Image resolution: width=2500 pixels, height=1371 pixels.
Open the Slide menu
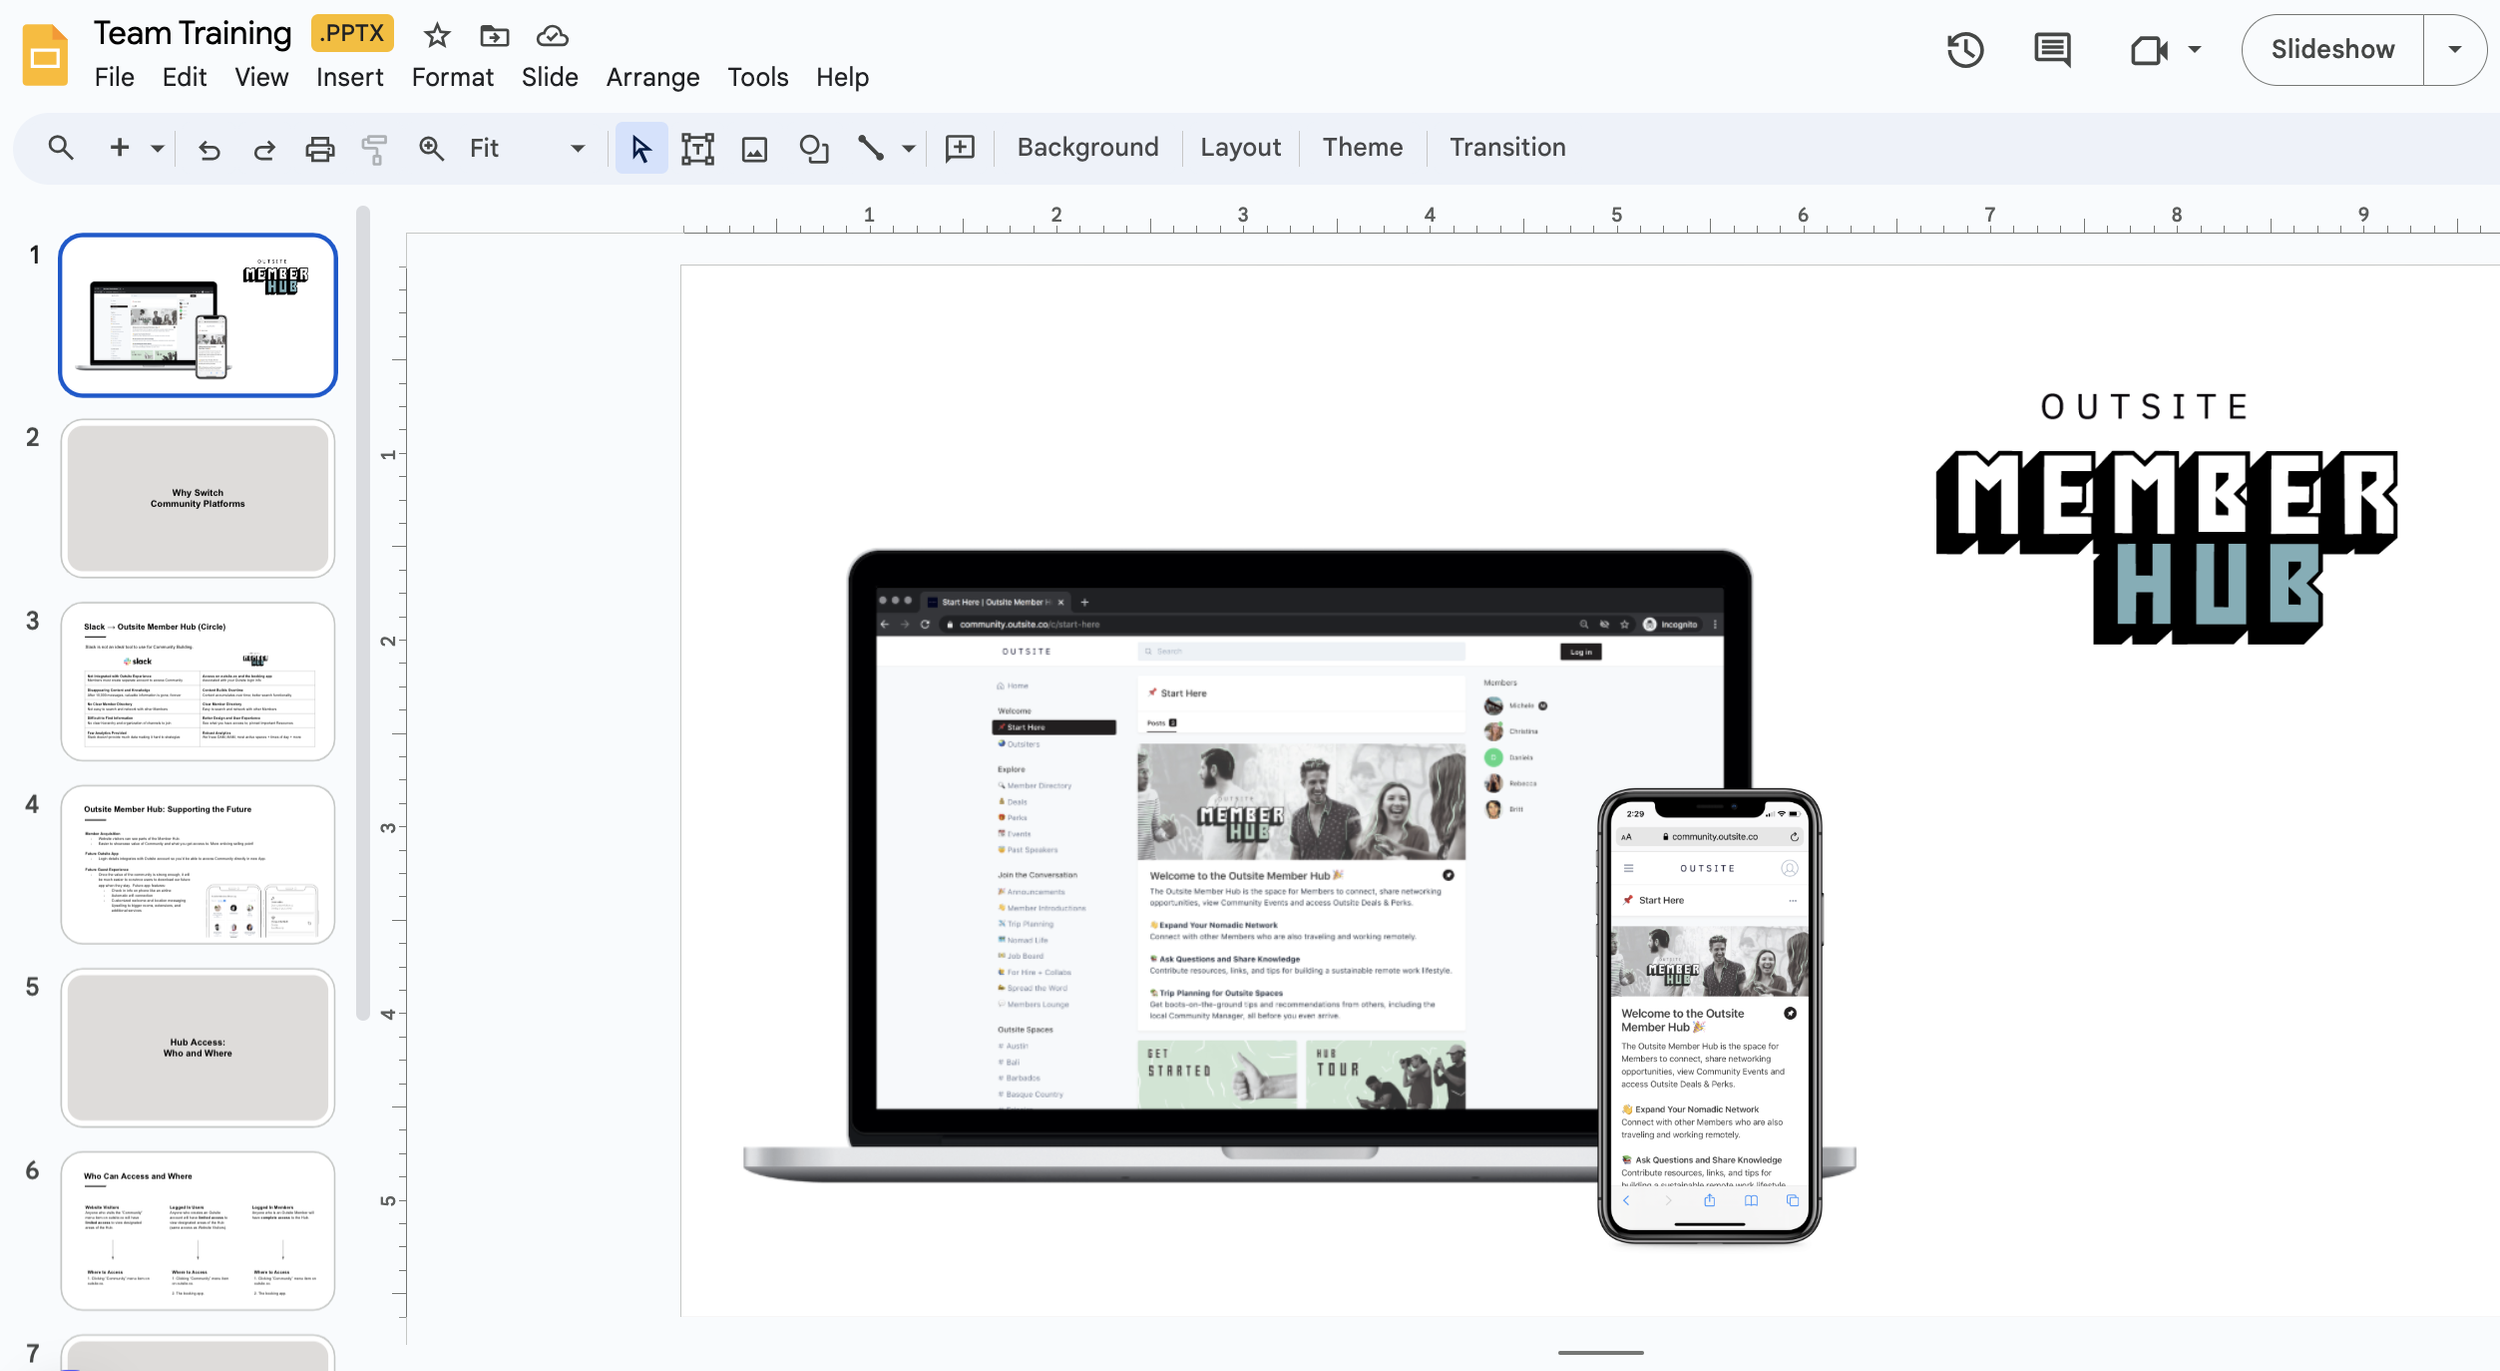pyautogui.click(x=549, y=77)
